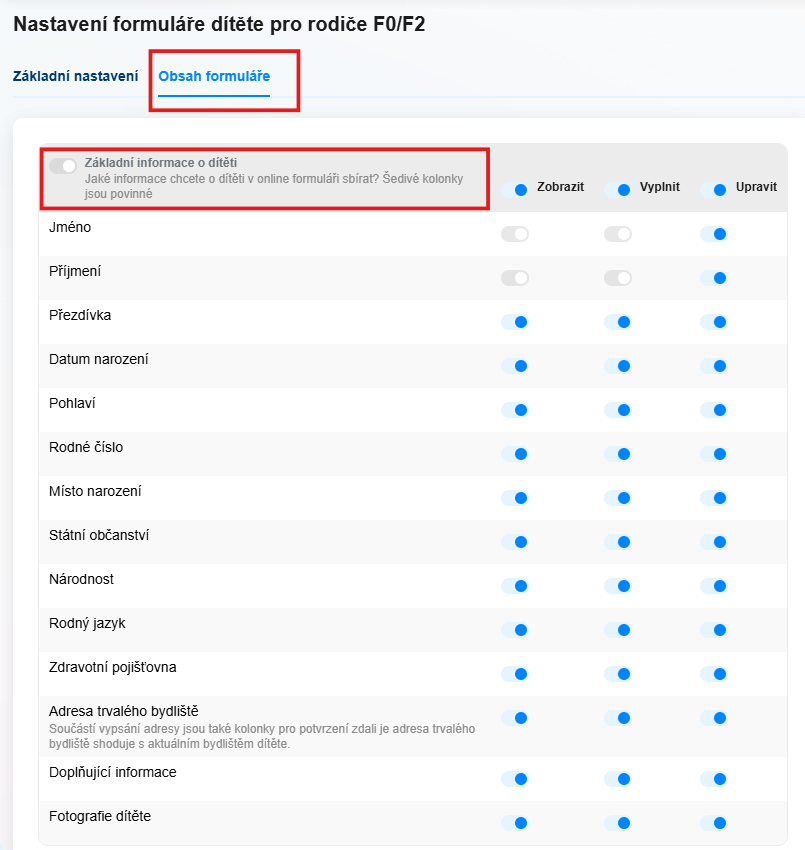Toggle Upravit switch for Příjmení
805x850 pixels.
[714, 278]
